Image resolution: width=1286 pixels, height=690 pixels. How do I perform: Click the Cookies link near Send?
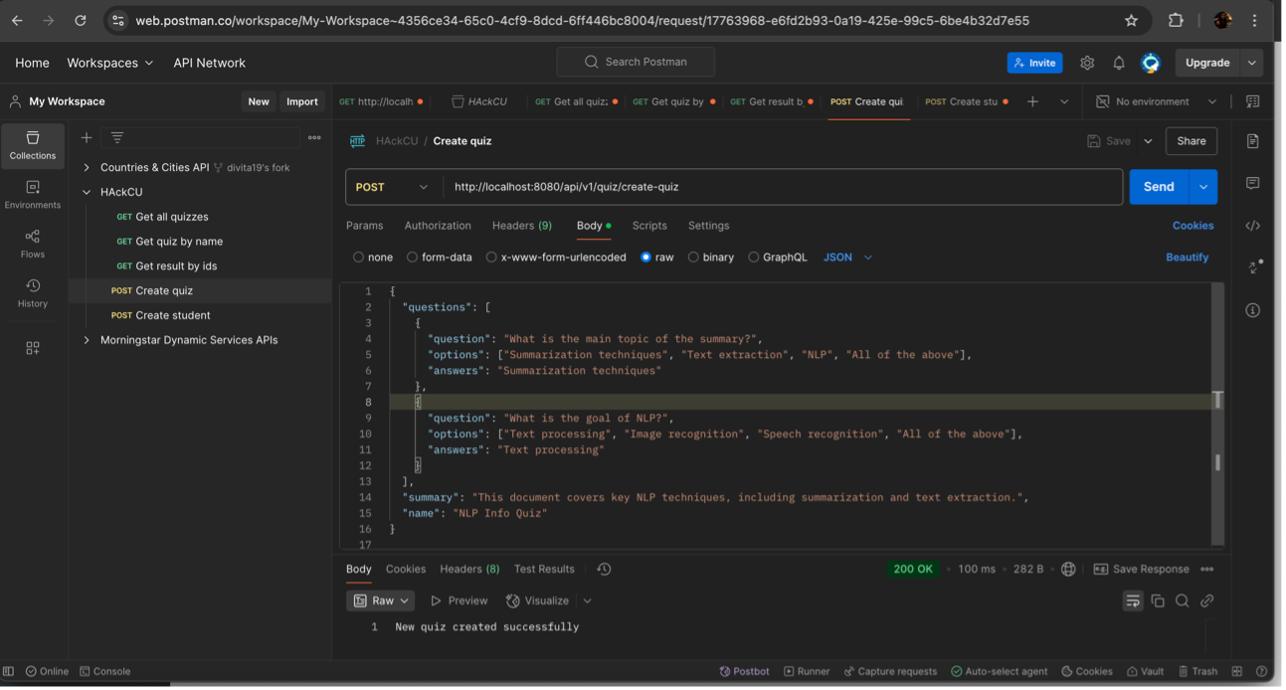pos(1193,226)
